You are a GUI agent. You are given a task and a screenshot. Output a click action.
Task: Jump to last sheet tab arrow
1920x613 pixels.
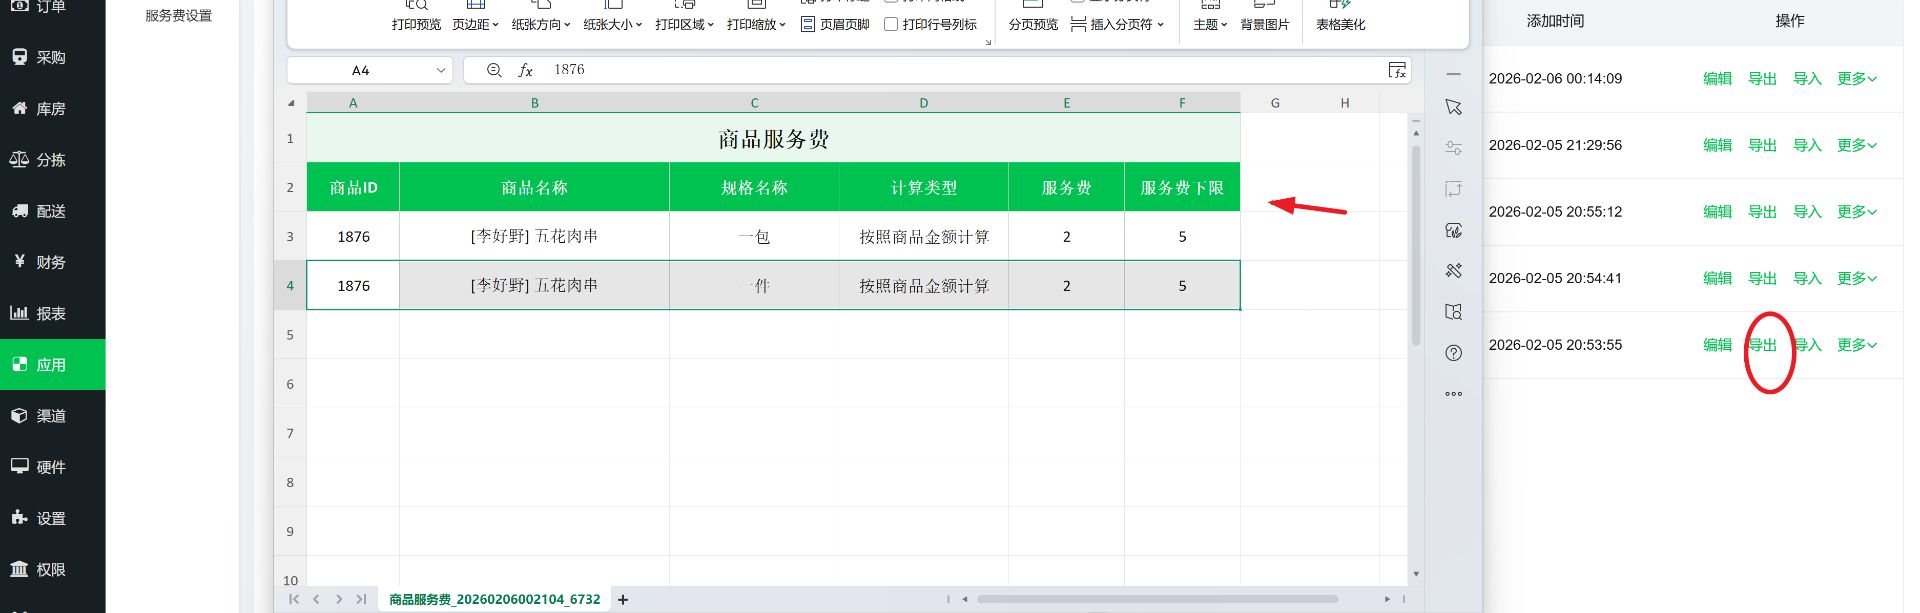(361, 599)
